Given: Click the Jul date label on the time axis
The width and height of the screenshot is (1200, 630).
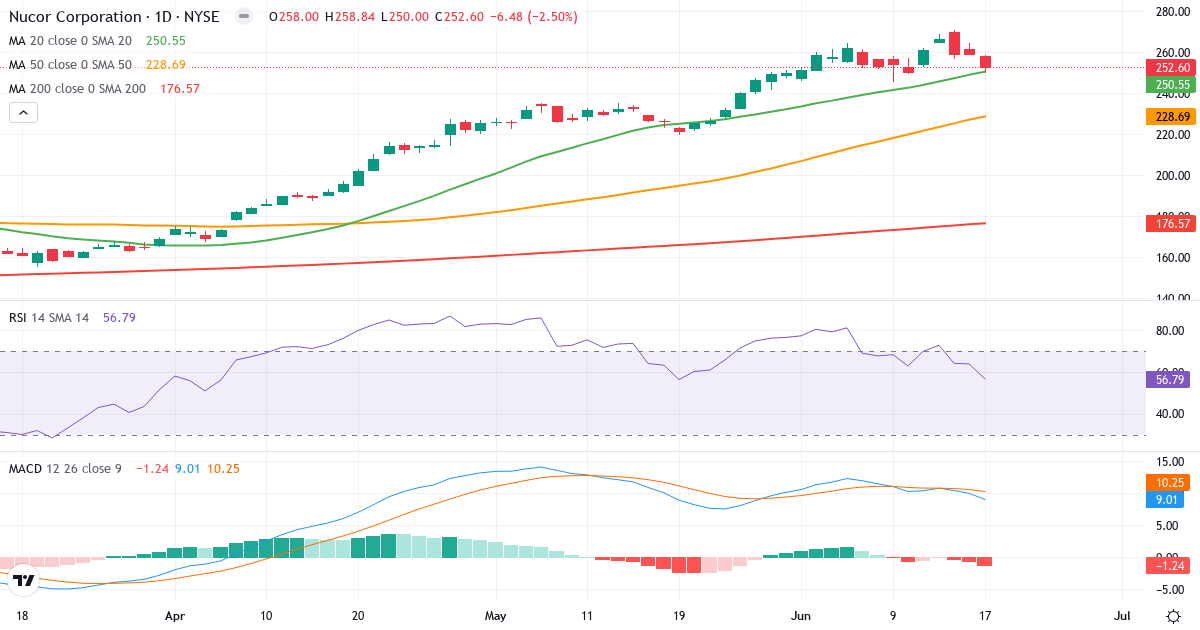Looking at the screenshot, I should [x=1122, y=616].
